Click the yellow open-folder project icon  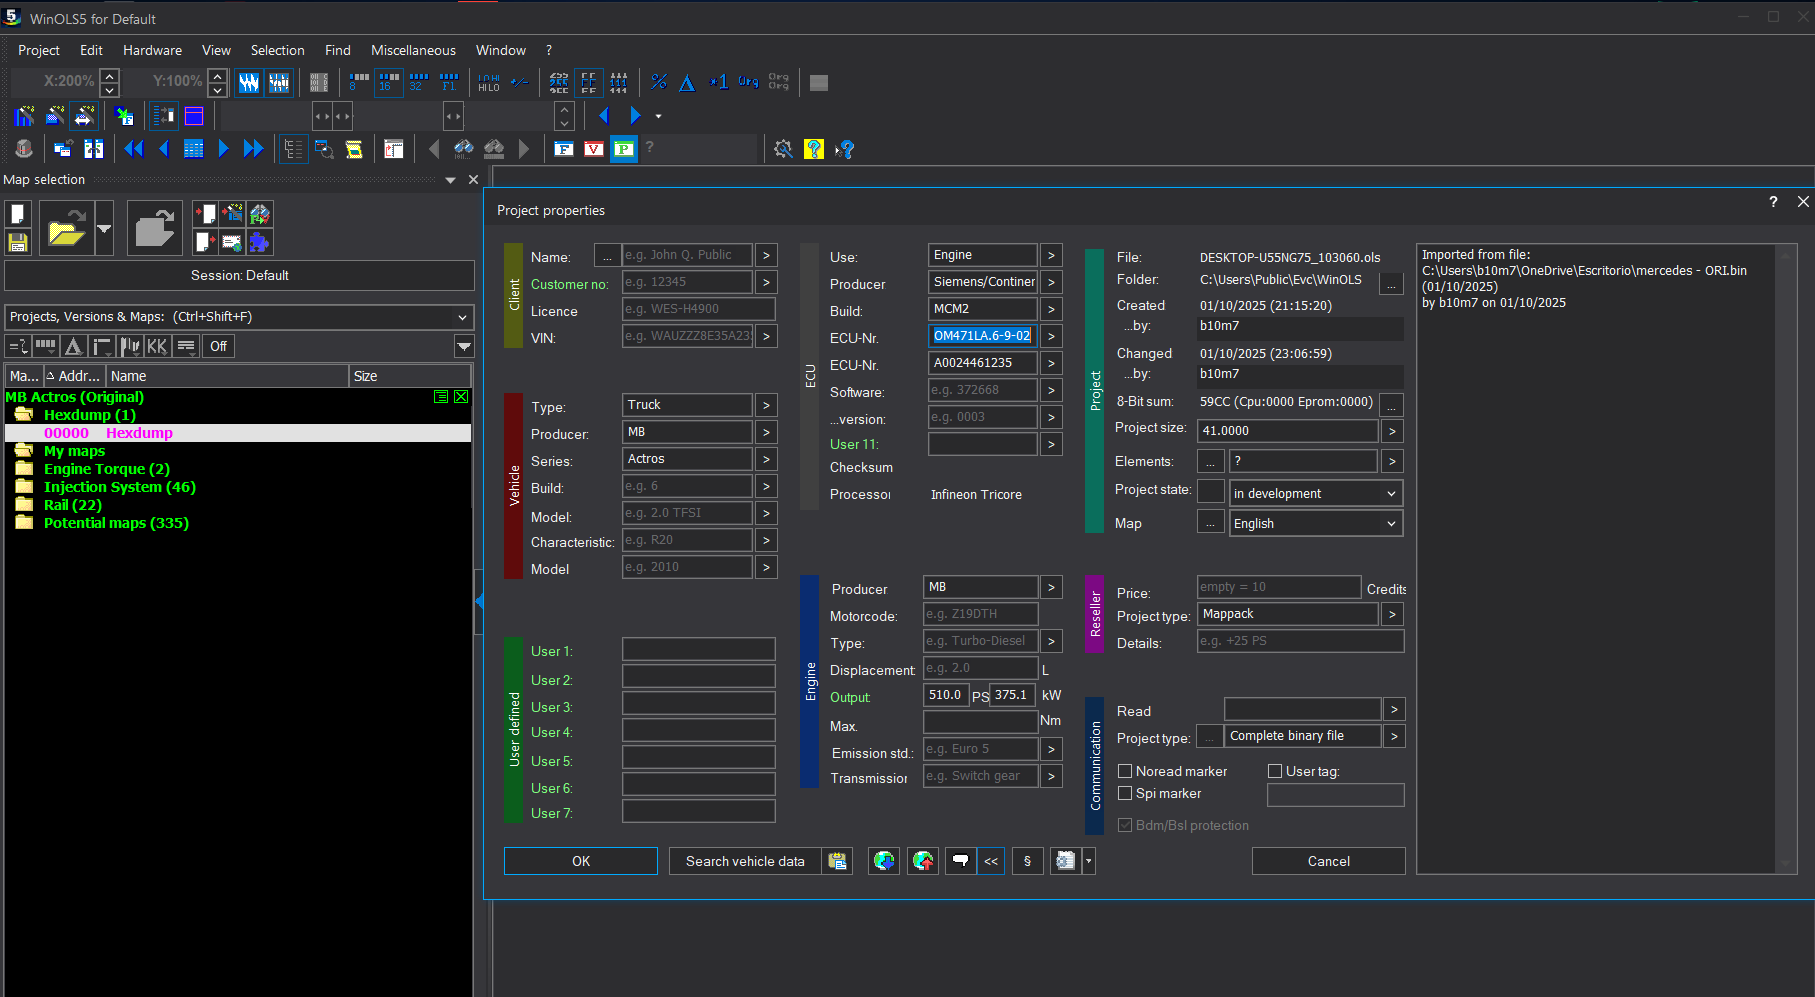click(66, 229)
